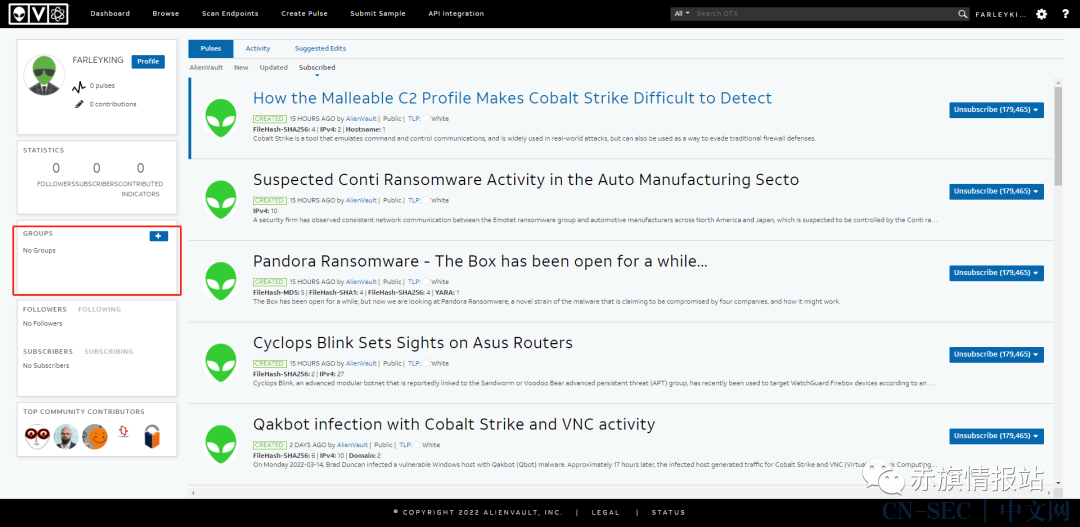Filter pulses by Subscribed

tap(317, 68)
